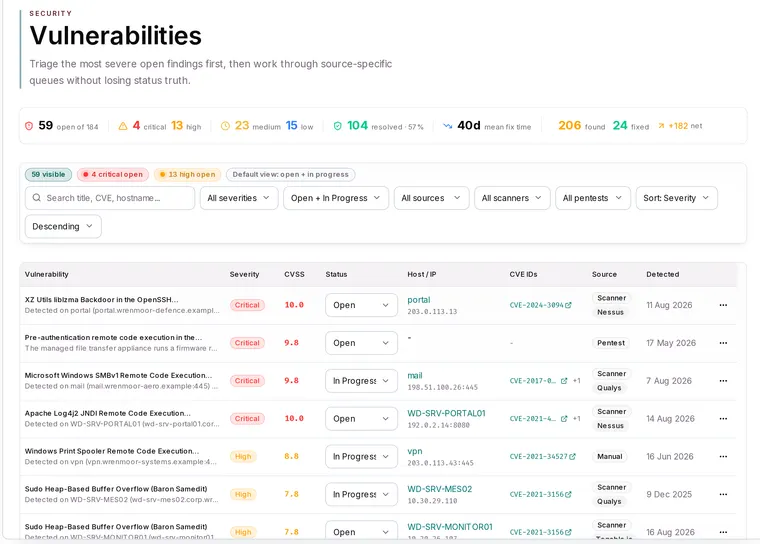This screenshot has width=760, height=544.
Task: Open the WD-SRV-MES02 host link
Action: 440,489
